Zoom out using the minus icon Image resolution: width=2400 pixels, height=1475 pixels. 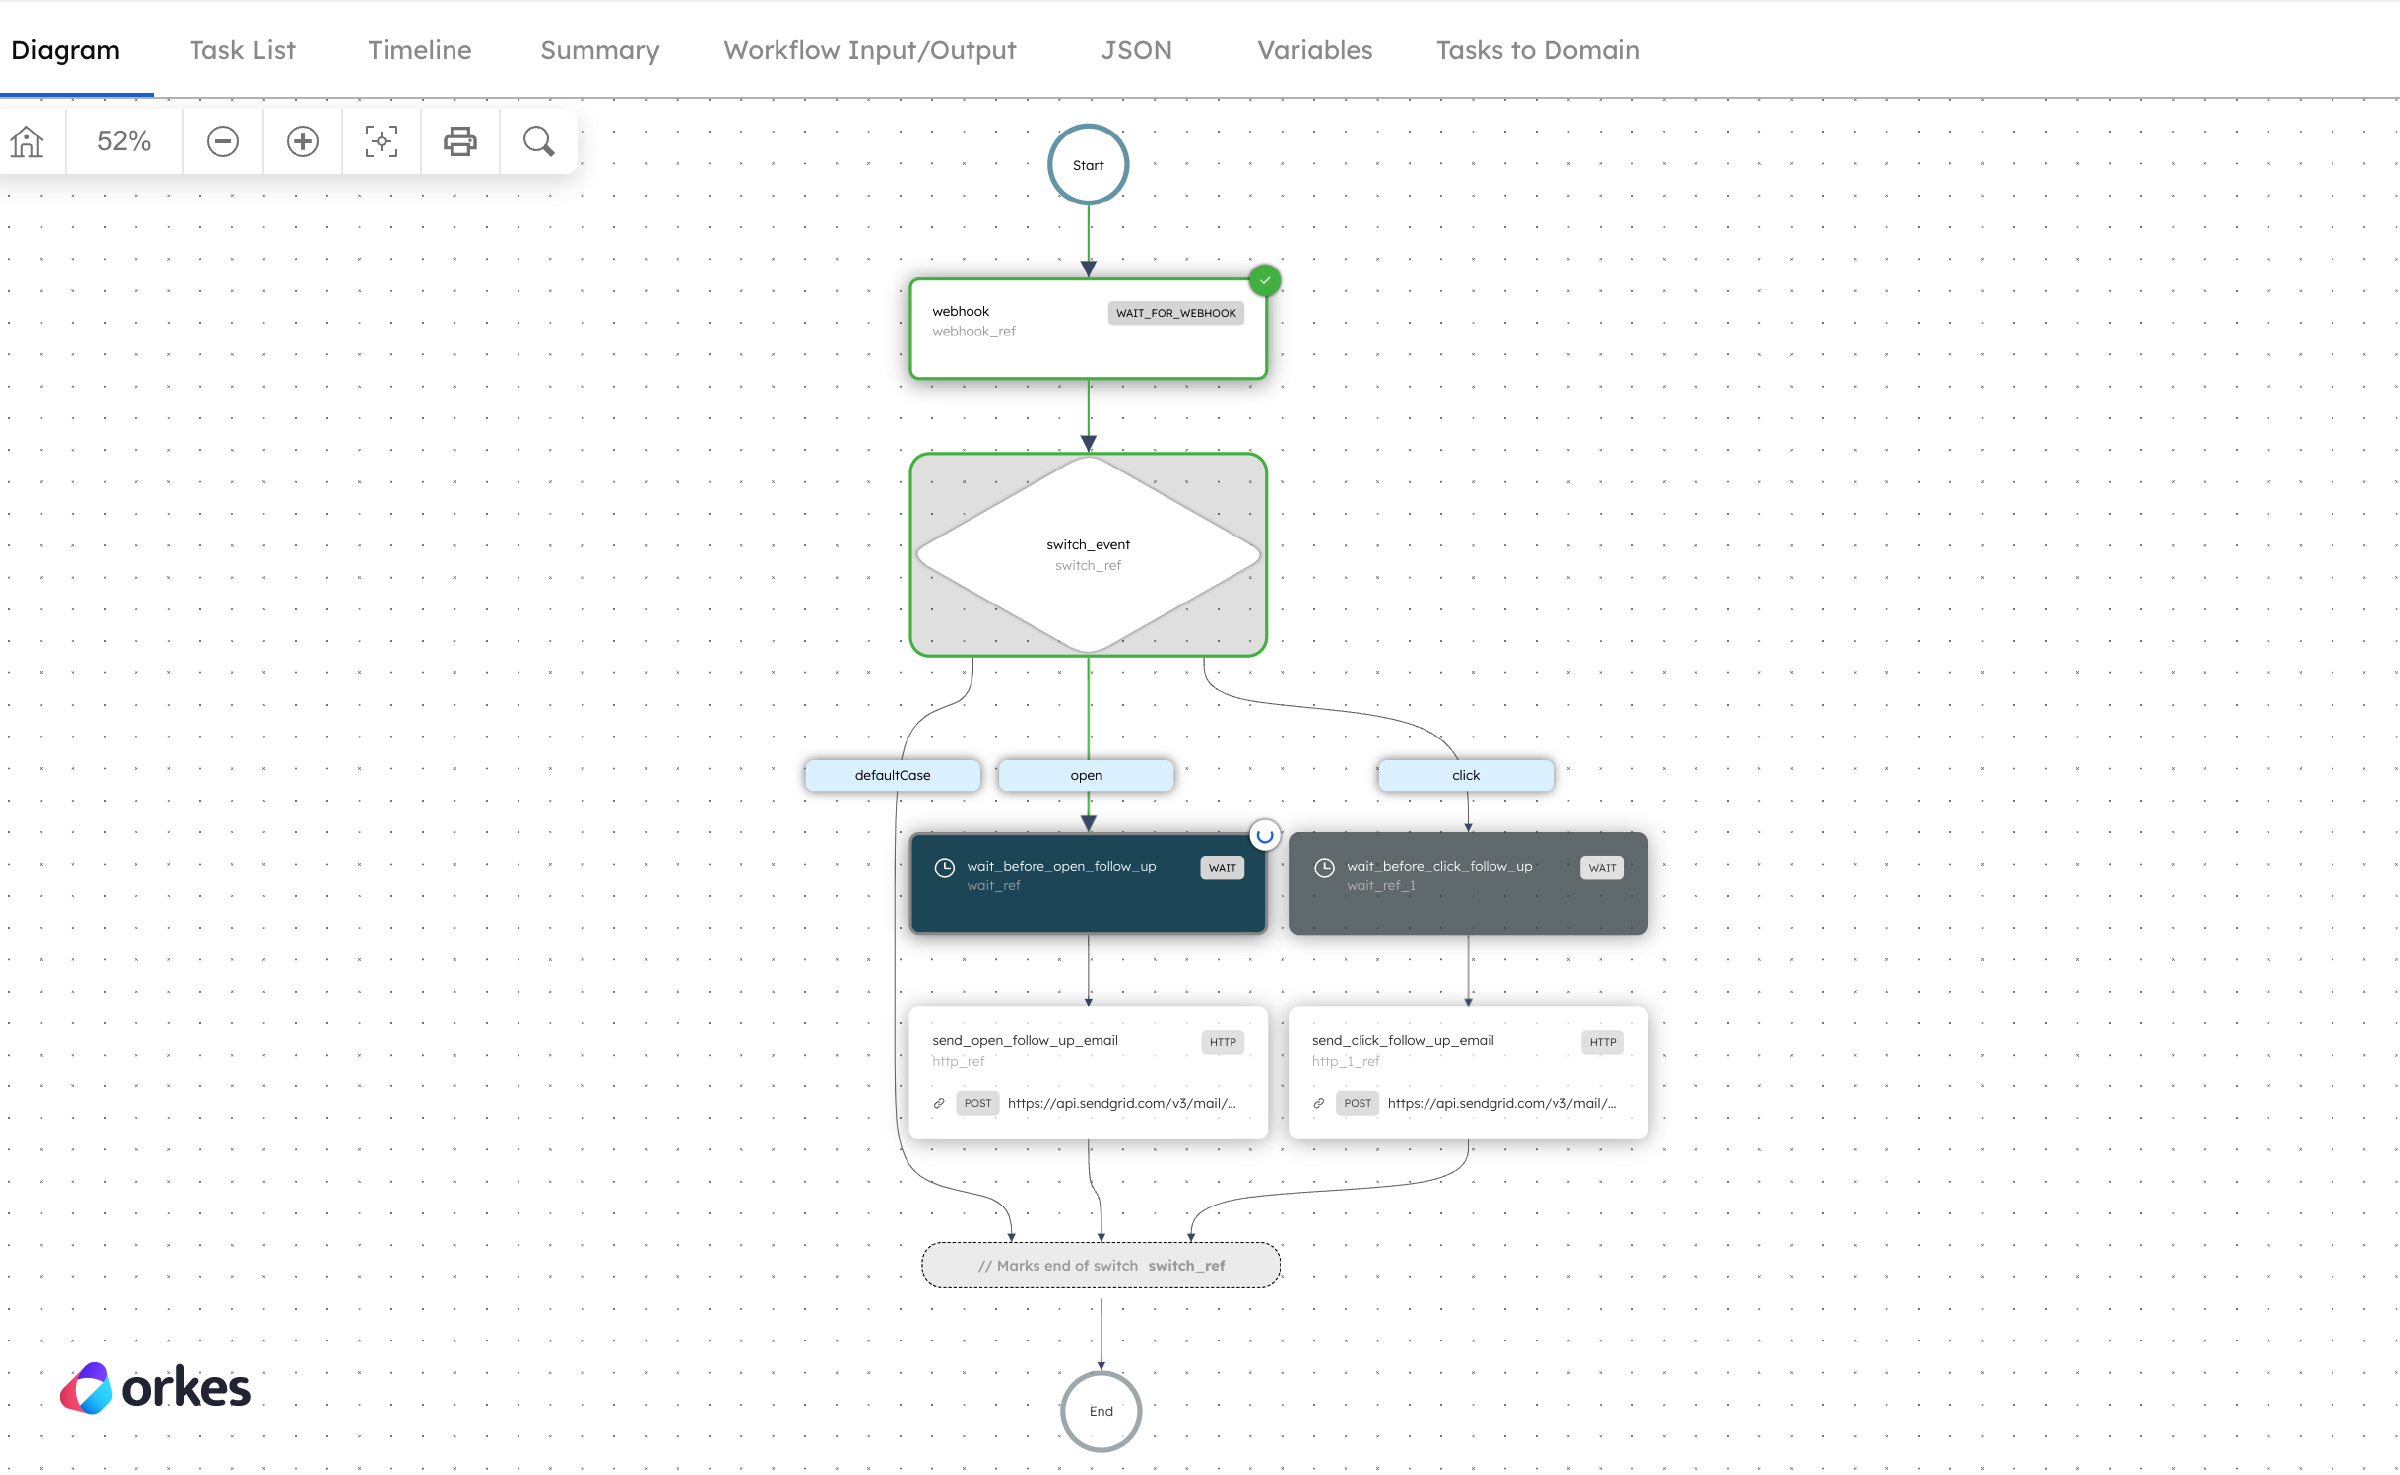(222, 141)
